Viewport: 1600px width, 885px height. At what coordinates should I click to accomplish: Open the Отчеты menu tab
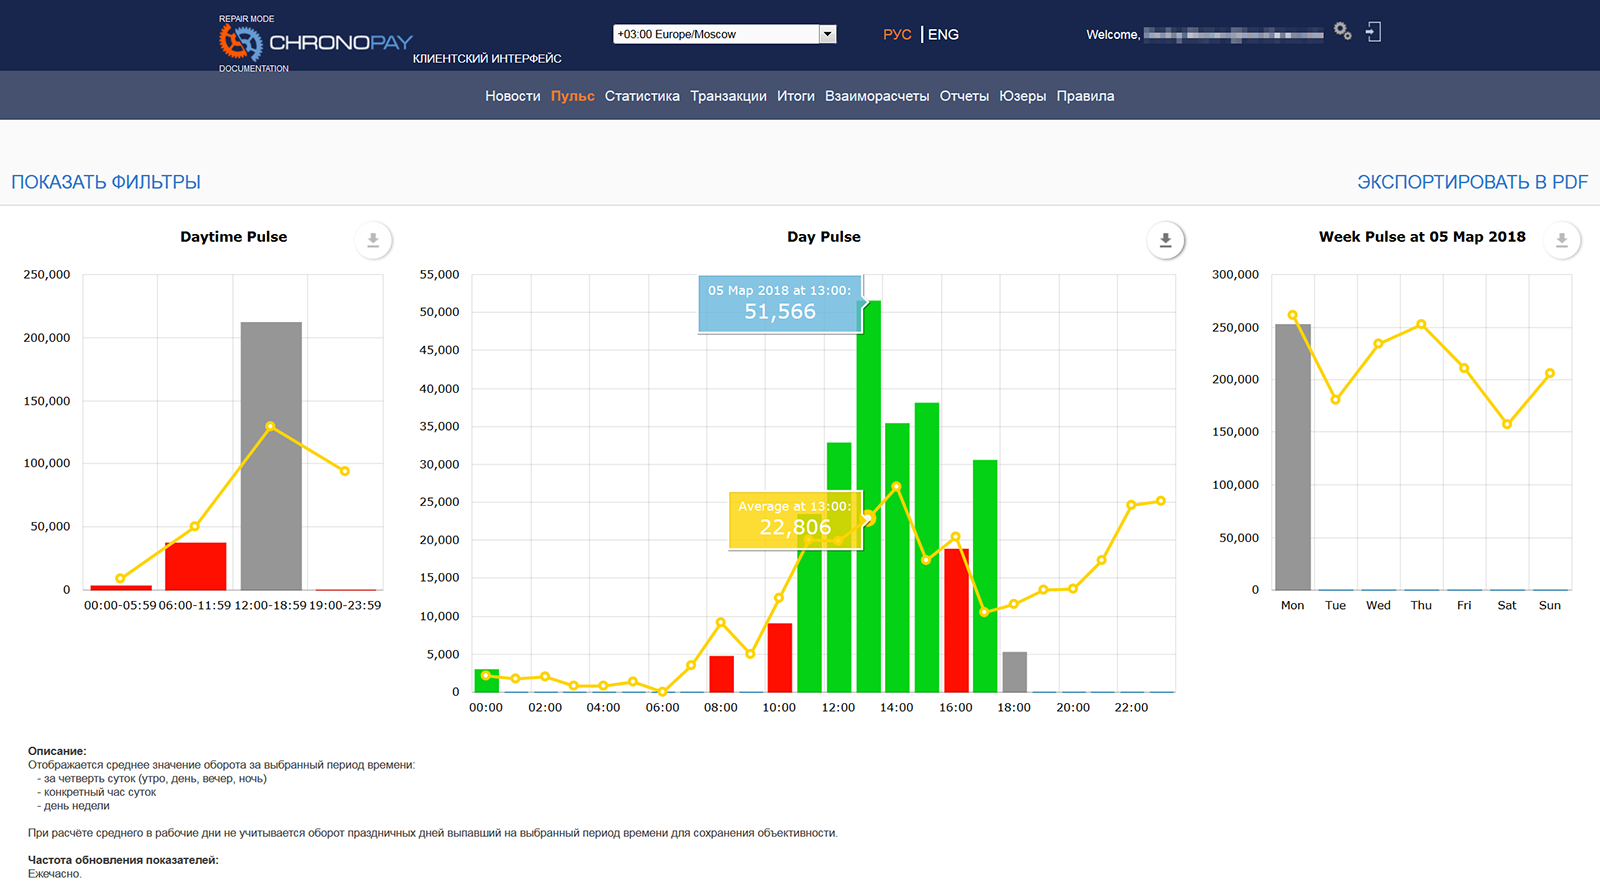click(964, 96)
